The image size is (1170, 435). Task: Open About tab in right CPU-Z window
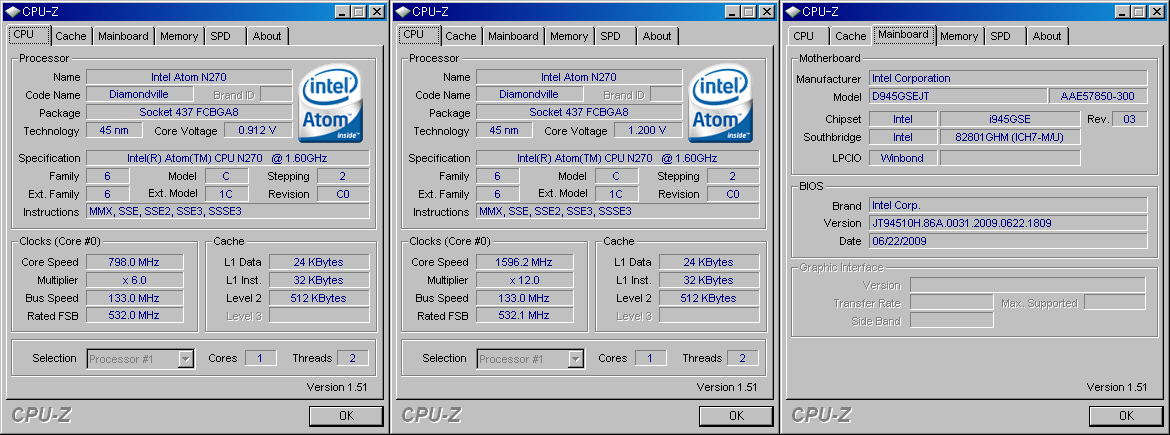pos(1048,36)
